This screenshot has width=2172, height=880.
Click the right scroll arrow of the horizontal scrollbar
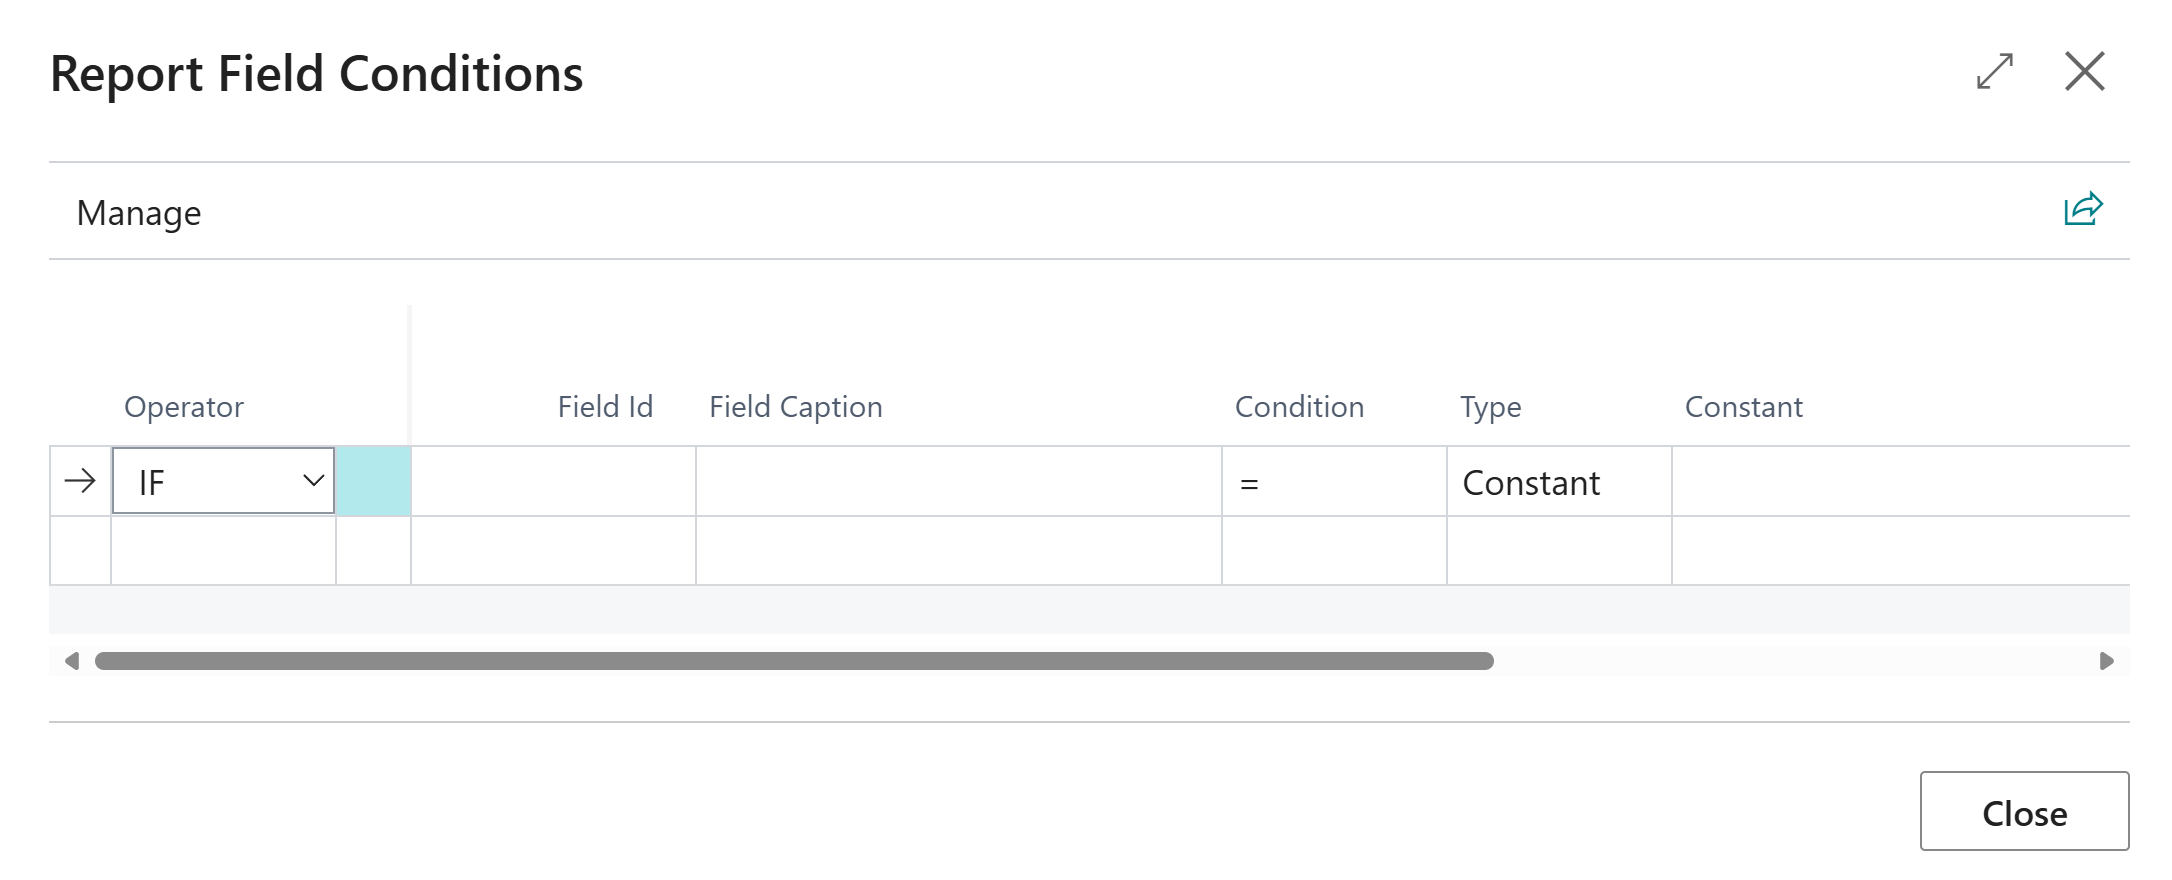(2105, 660)
